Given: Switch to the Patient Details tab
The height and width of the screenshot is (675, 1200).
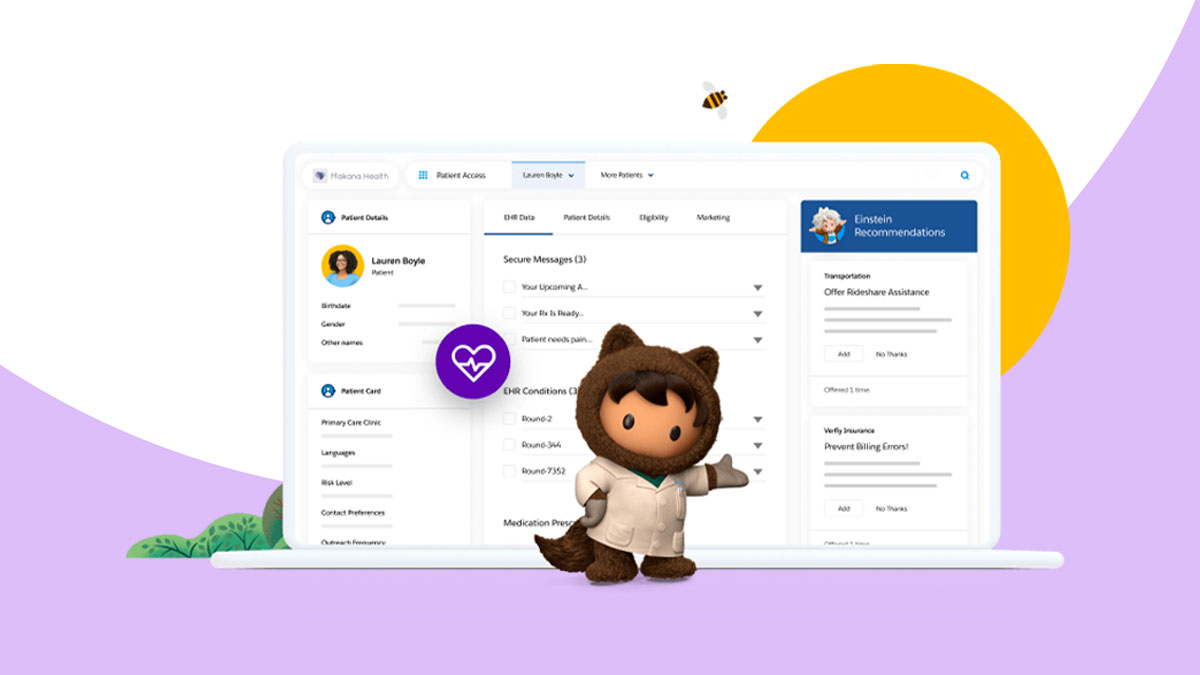Looking at the screenshot, I should (x=587, y=217).
